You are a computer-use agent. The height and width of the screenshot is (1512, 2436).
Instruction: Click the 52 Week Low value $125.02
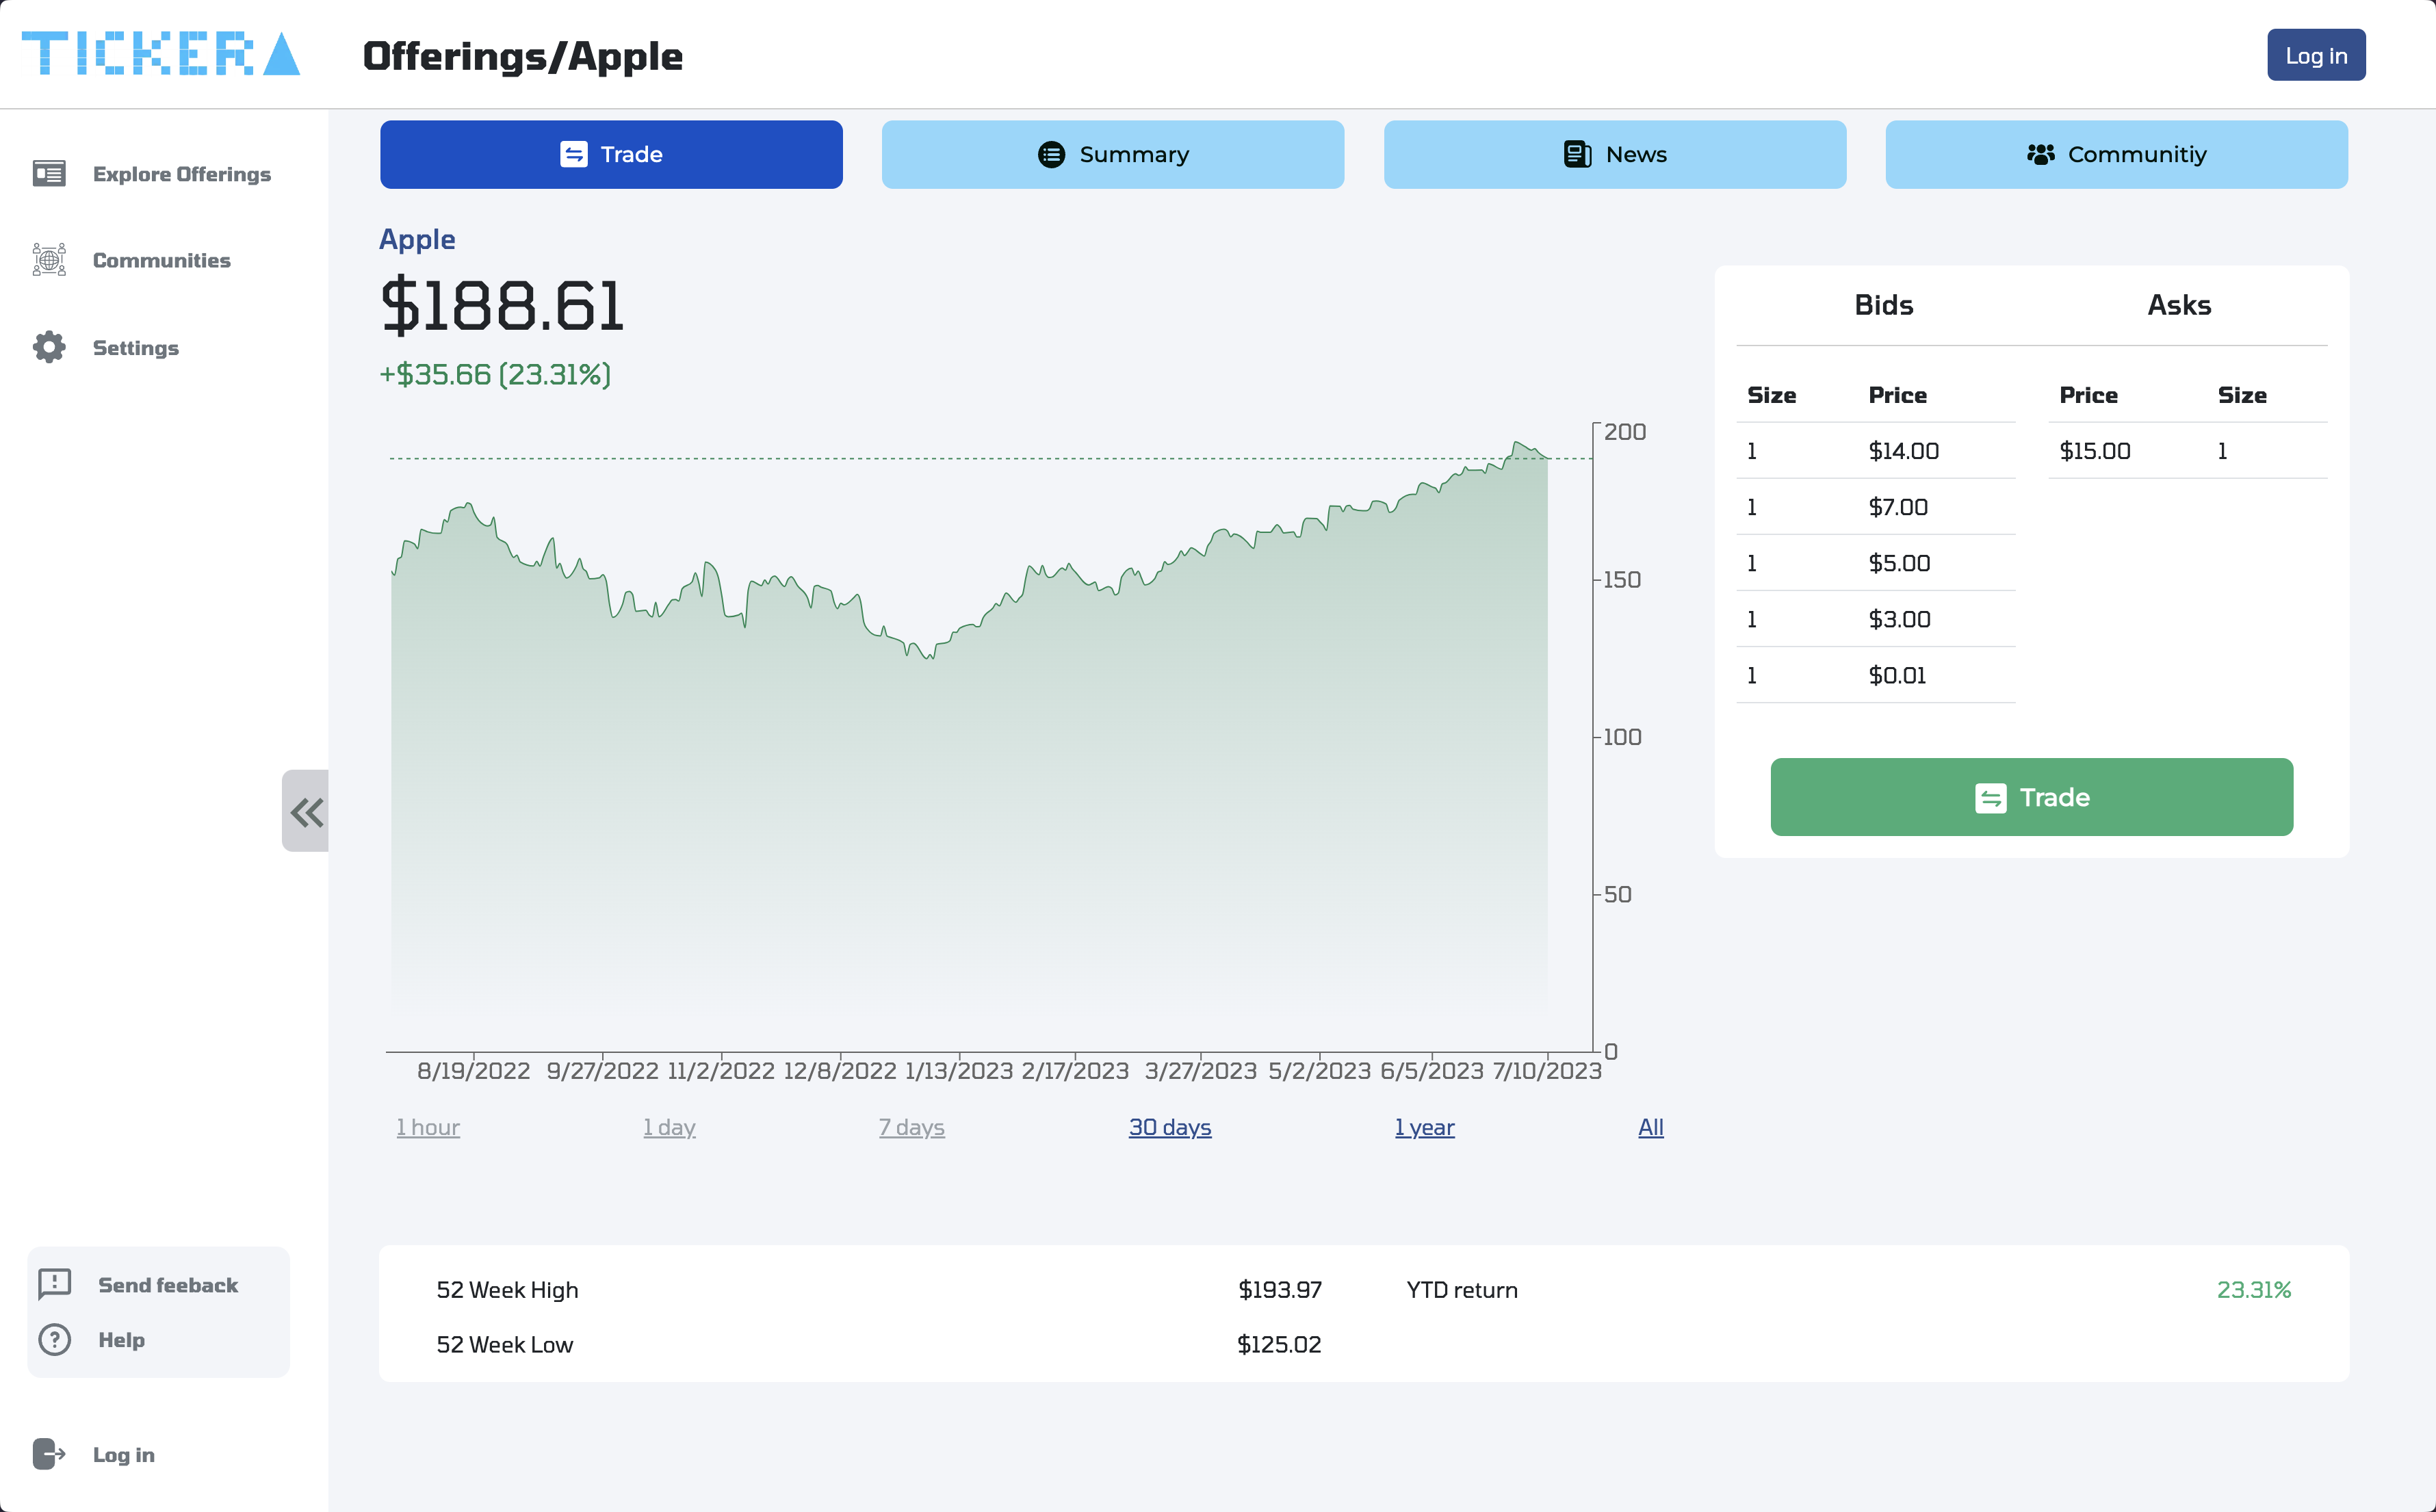(x=1279, y=1345)
